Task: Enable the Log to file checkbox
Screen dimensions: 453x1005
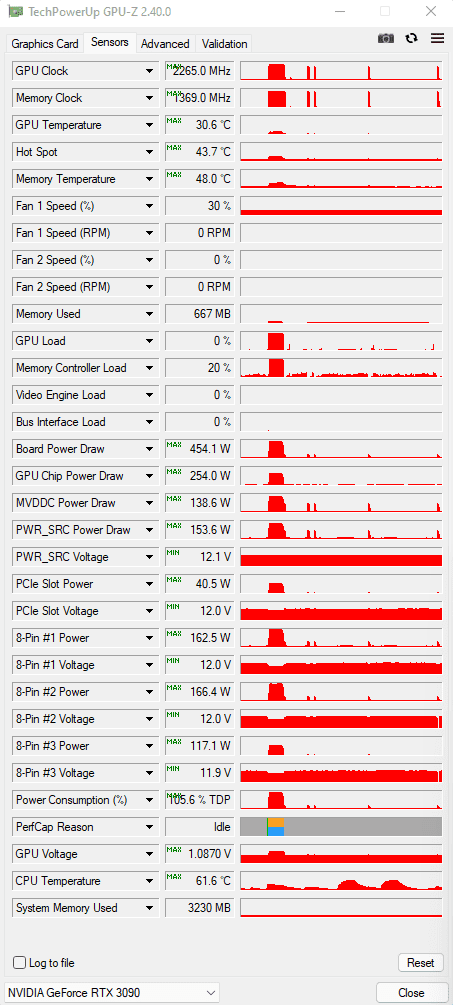Action: [x=20, y=963]
